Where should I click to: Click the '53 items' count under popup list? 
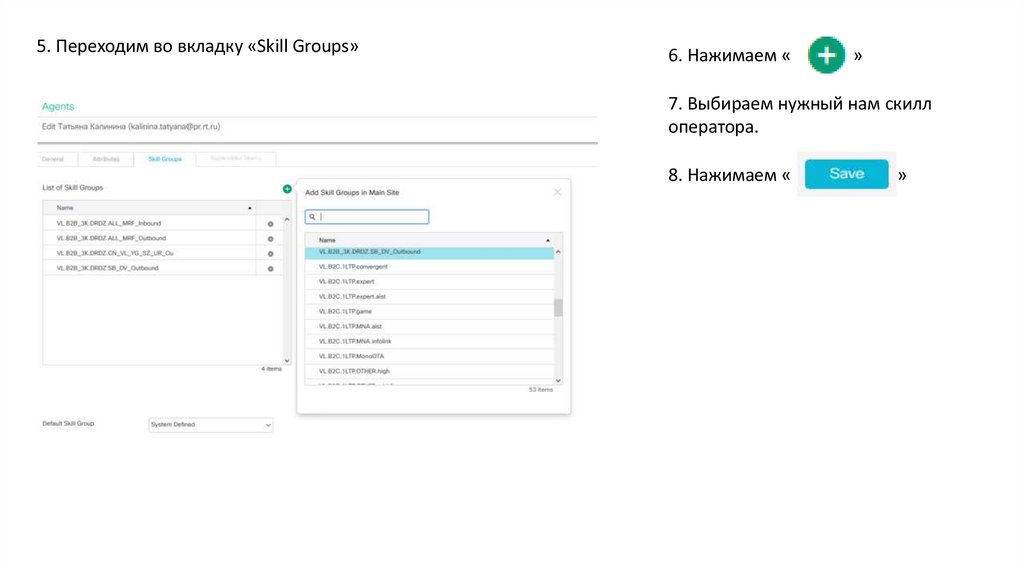tap(541, 390)
